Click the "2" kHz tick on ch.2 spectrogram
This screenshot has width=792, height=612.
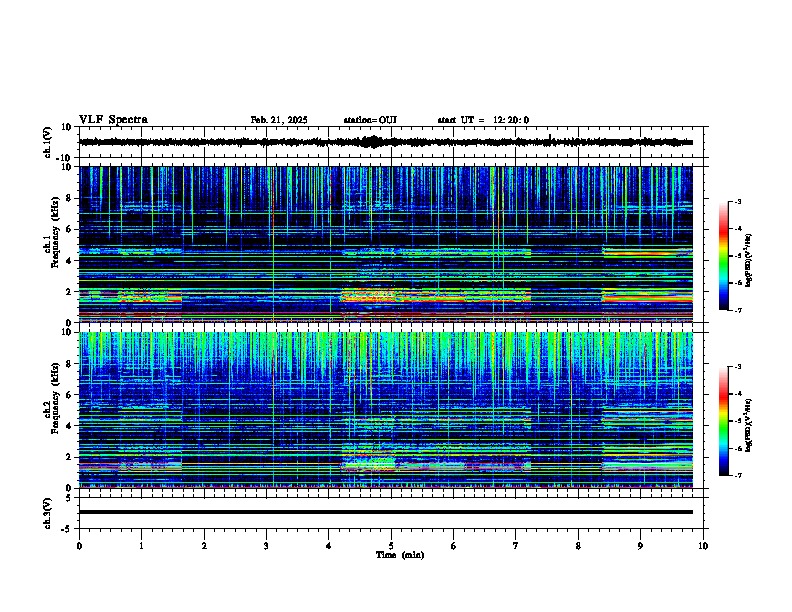[69, 457]
